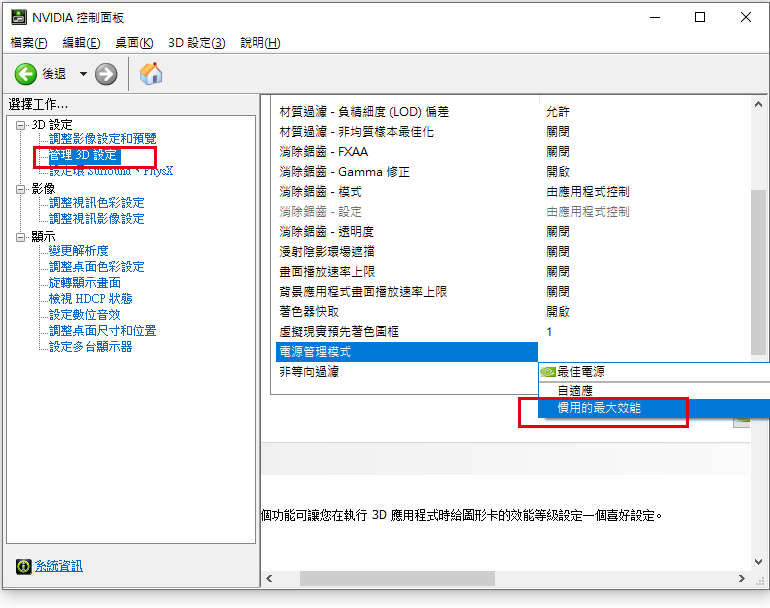Click the vertical scrollbar up arrow
The image size is (770, 608).
point(758,105)
